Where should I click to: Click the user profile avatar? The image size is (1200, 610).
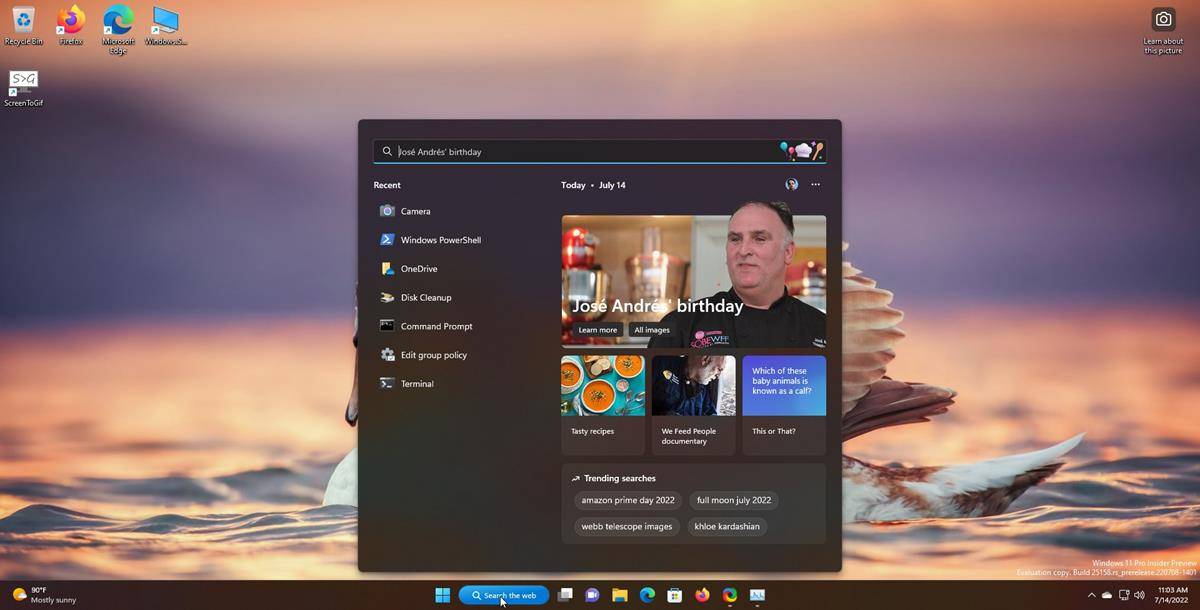(791, 184)
